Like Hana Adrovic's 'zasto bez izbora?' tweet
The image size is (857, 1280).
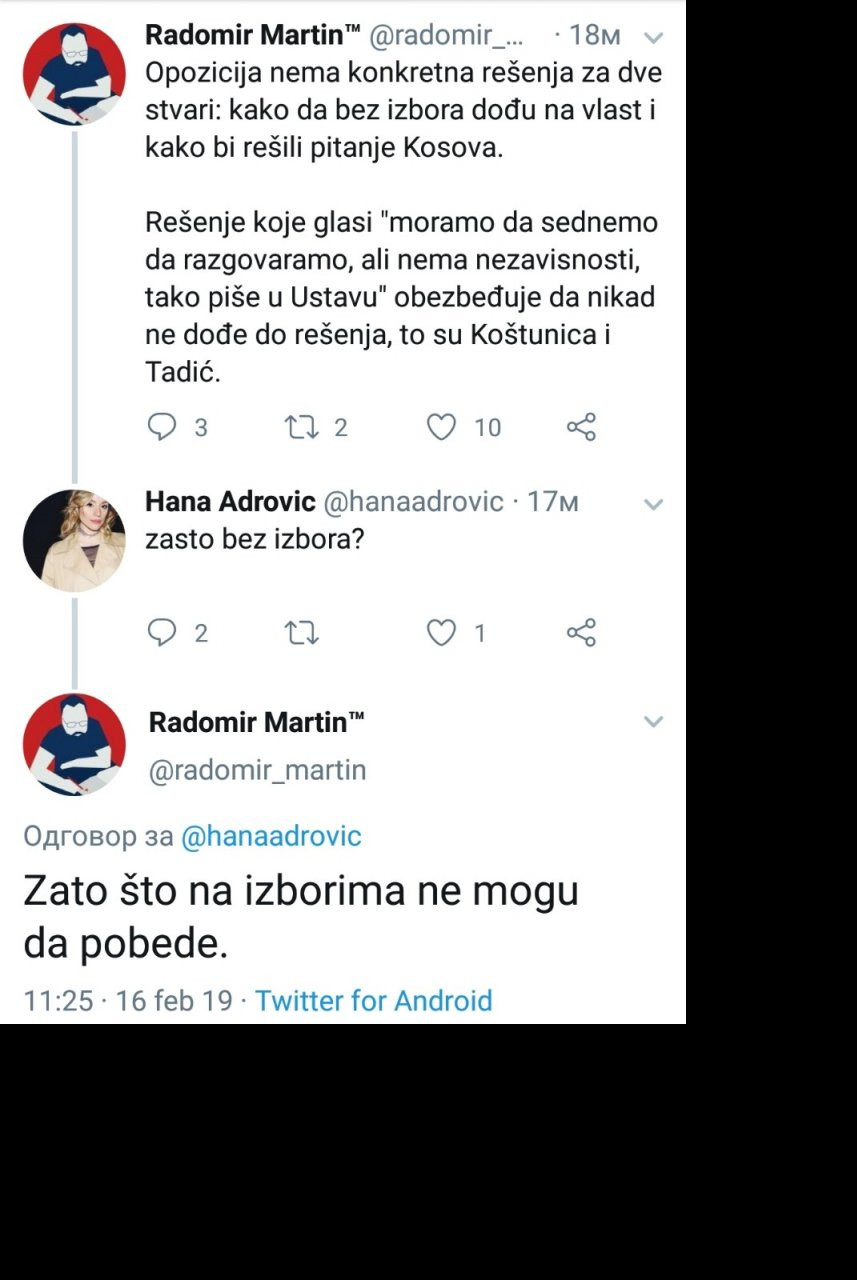tap(442, 633)
